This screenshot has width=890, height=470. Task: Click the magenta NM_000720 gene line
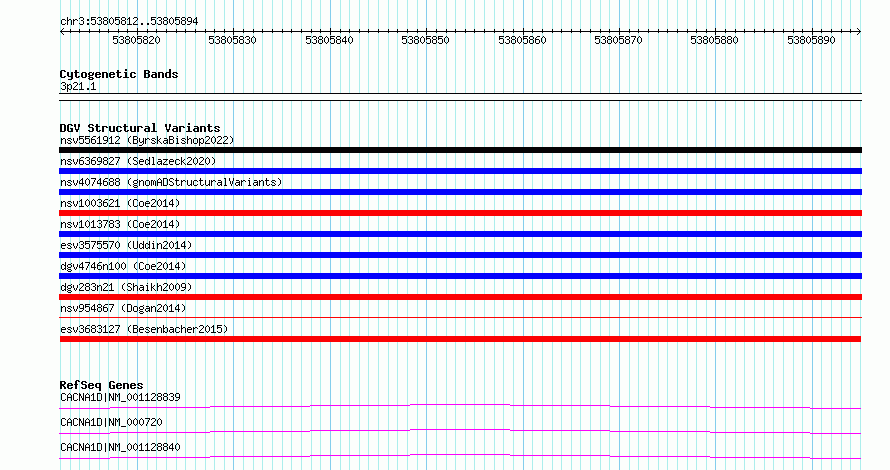click(x=460, y=431)
